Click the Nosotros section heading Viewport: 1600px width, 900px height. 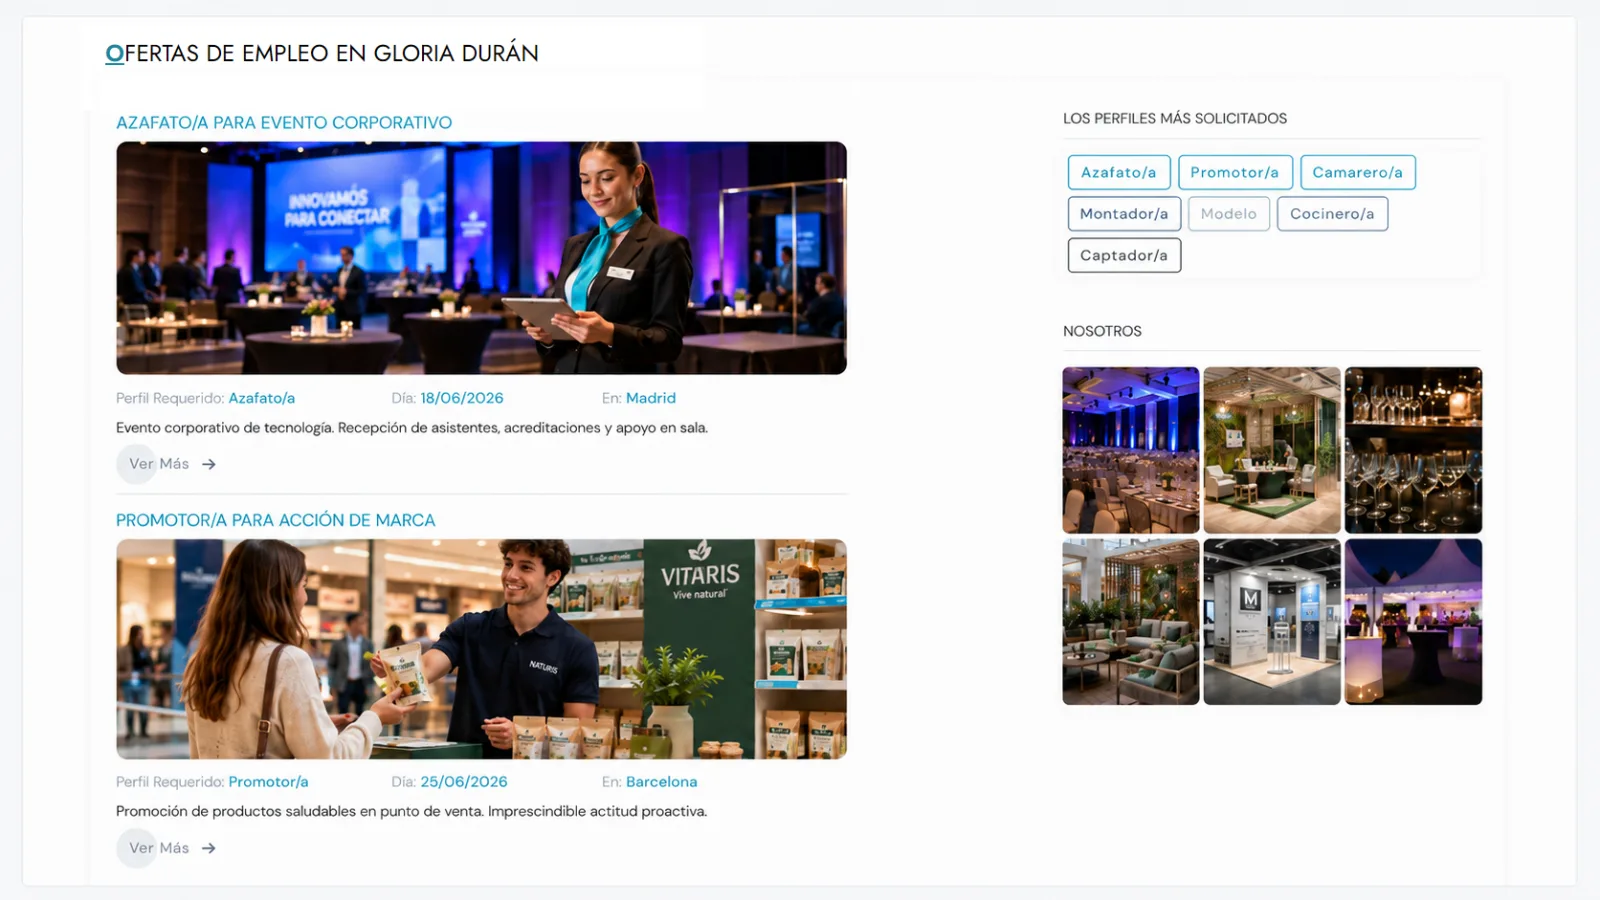[x=1102, y=331]
